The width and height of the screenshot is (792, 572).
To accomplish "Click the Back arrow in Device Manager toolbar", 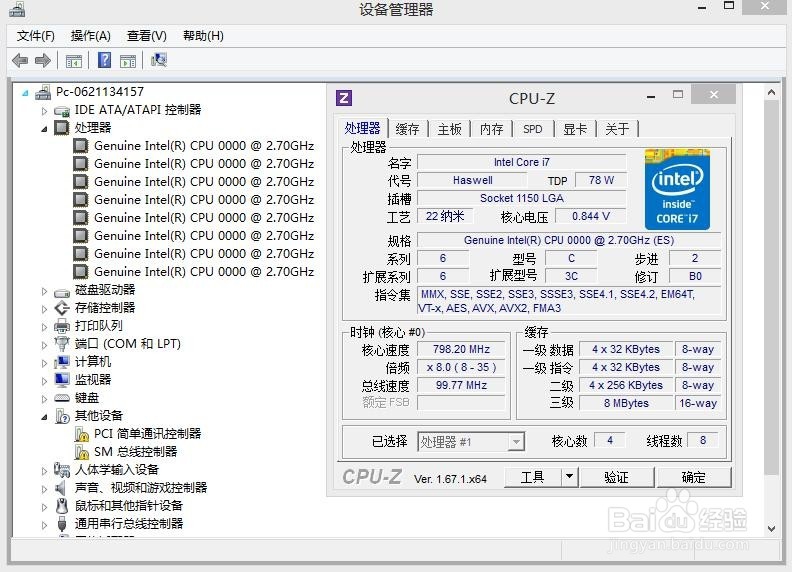I will click(x=20, y=61).
